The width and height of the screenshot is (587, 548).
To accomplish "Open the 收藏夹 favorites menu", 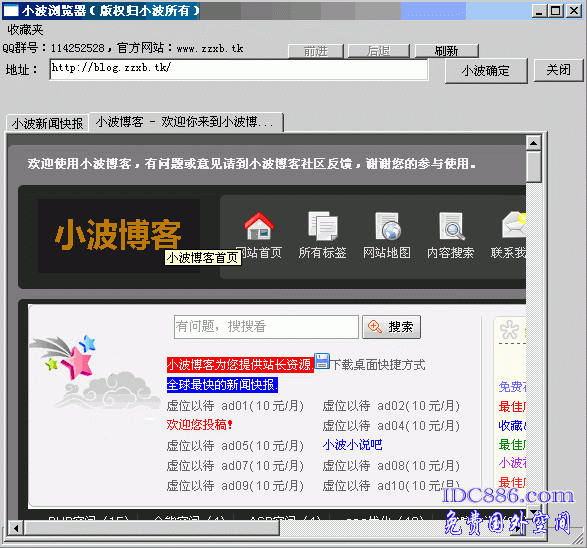I will (25, 30).
